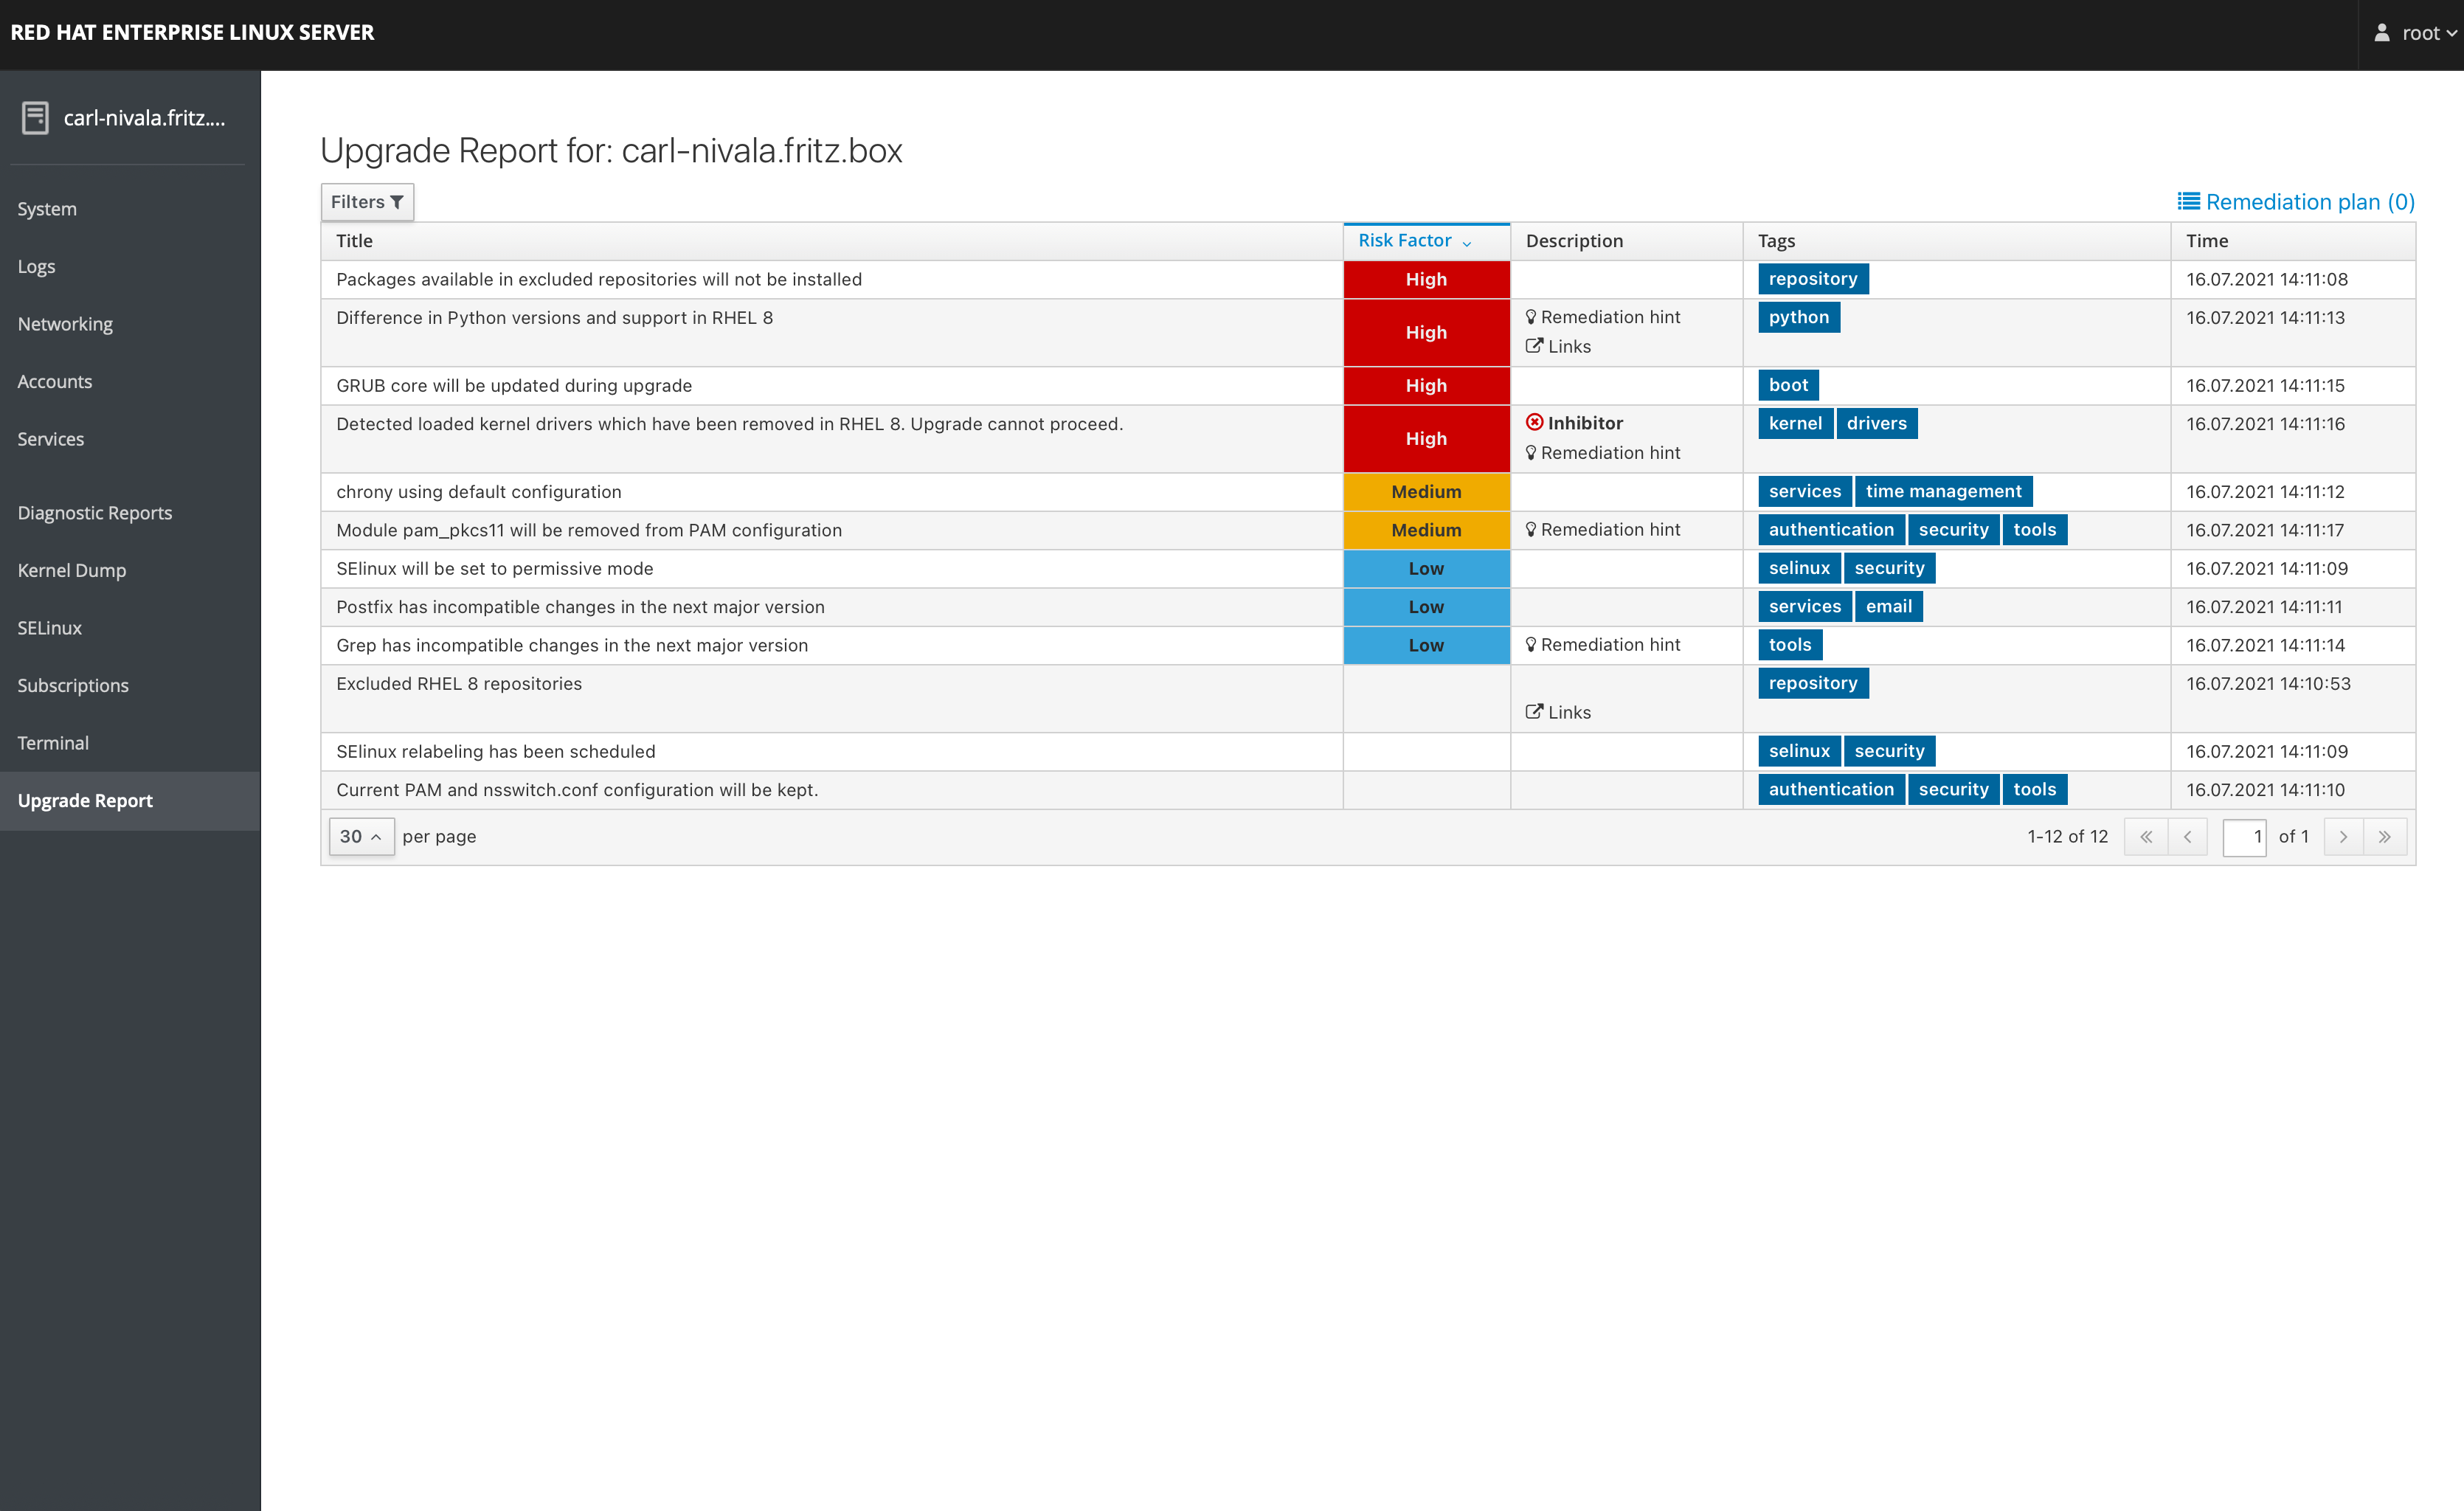
Task: Go to next page chevron
Action: click(x=2343, y=837)
